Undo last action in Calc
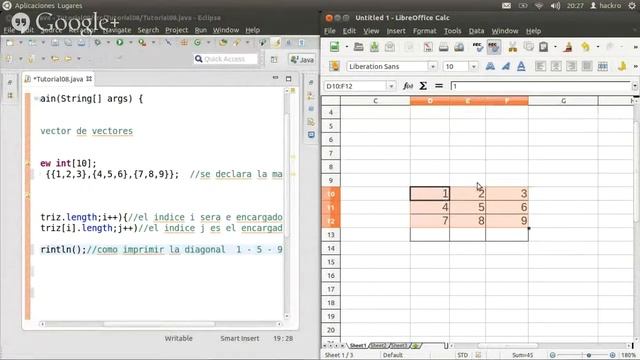Viewport: 640px width, 360px height. click(x=586, y=47)
